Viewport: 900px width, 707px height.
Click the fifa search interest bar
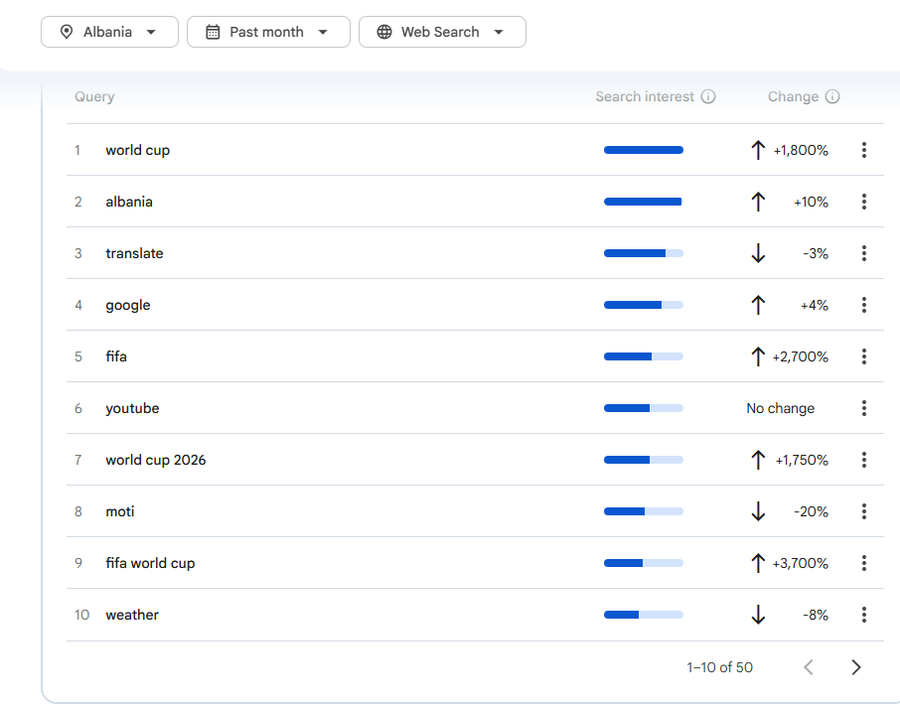[643, 357]
